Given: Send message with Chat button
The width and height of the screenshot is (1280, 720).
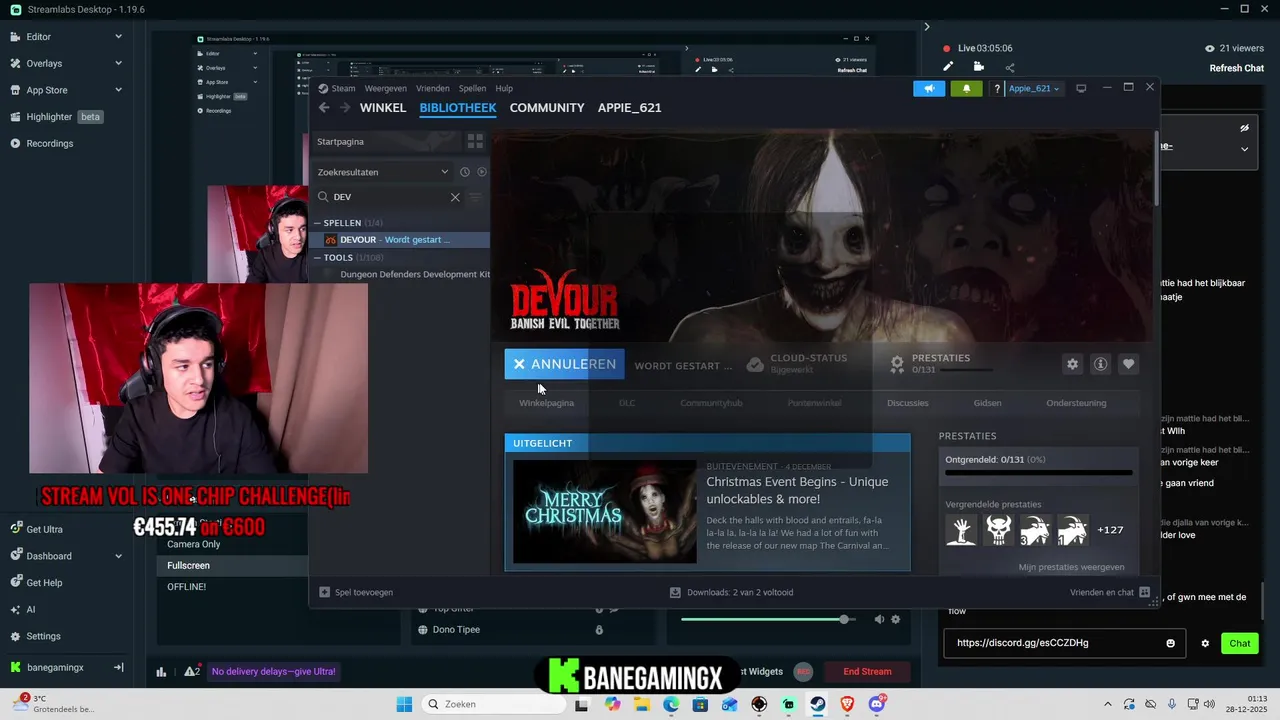Looking at the screenshot, I should tap(1240, 643).
